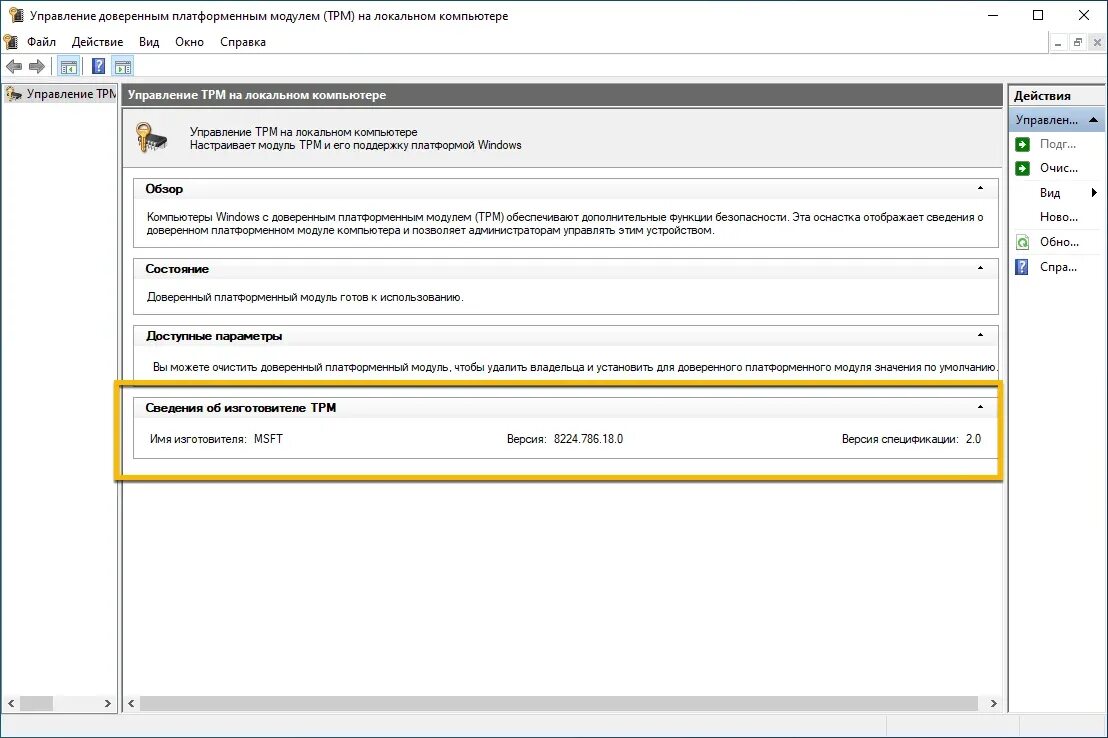Open help via the blue question toolbar icon

click(99, 66)
